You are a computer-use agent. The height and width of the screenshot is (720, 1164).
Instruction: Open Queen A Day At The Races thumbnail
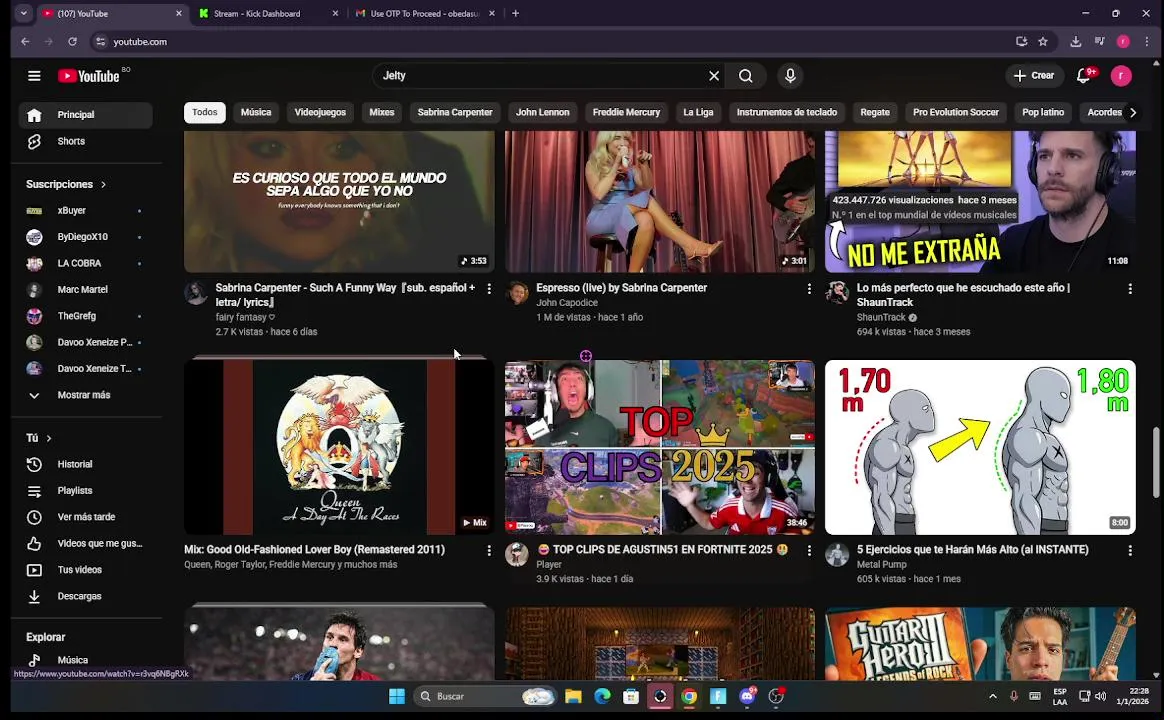[339, 447]
